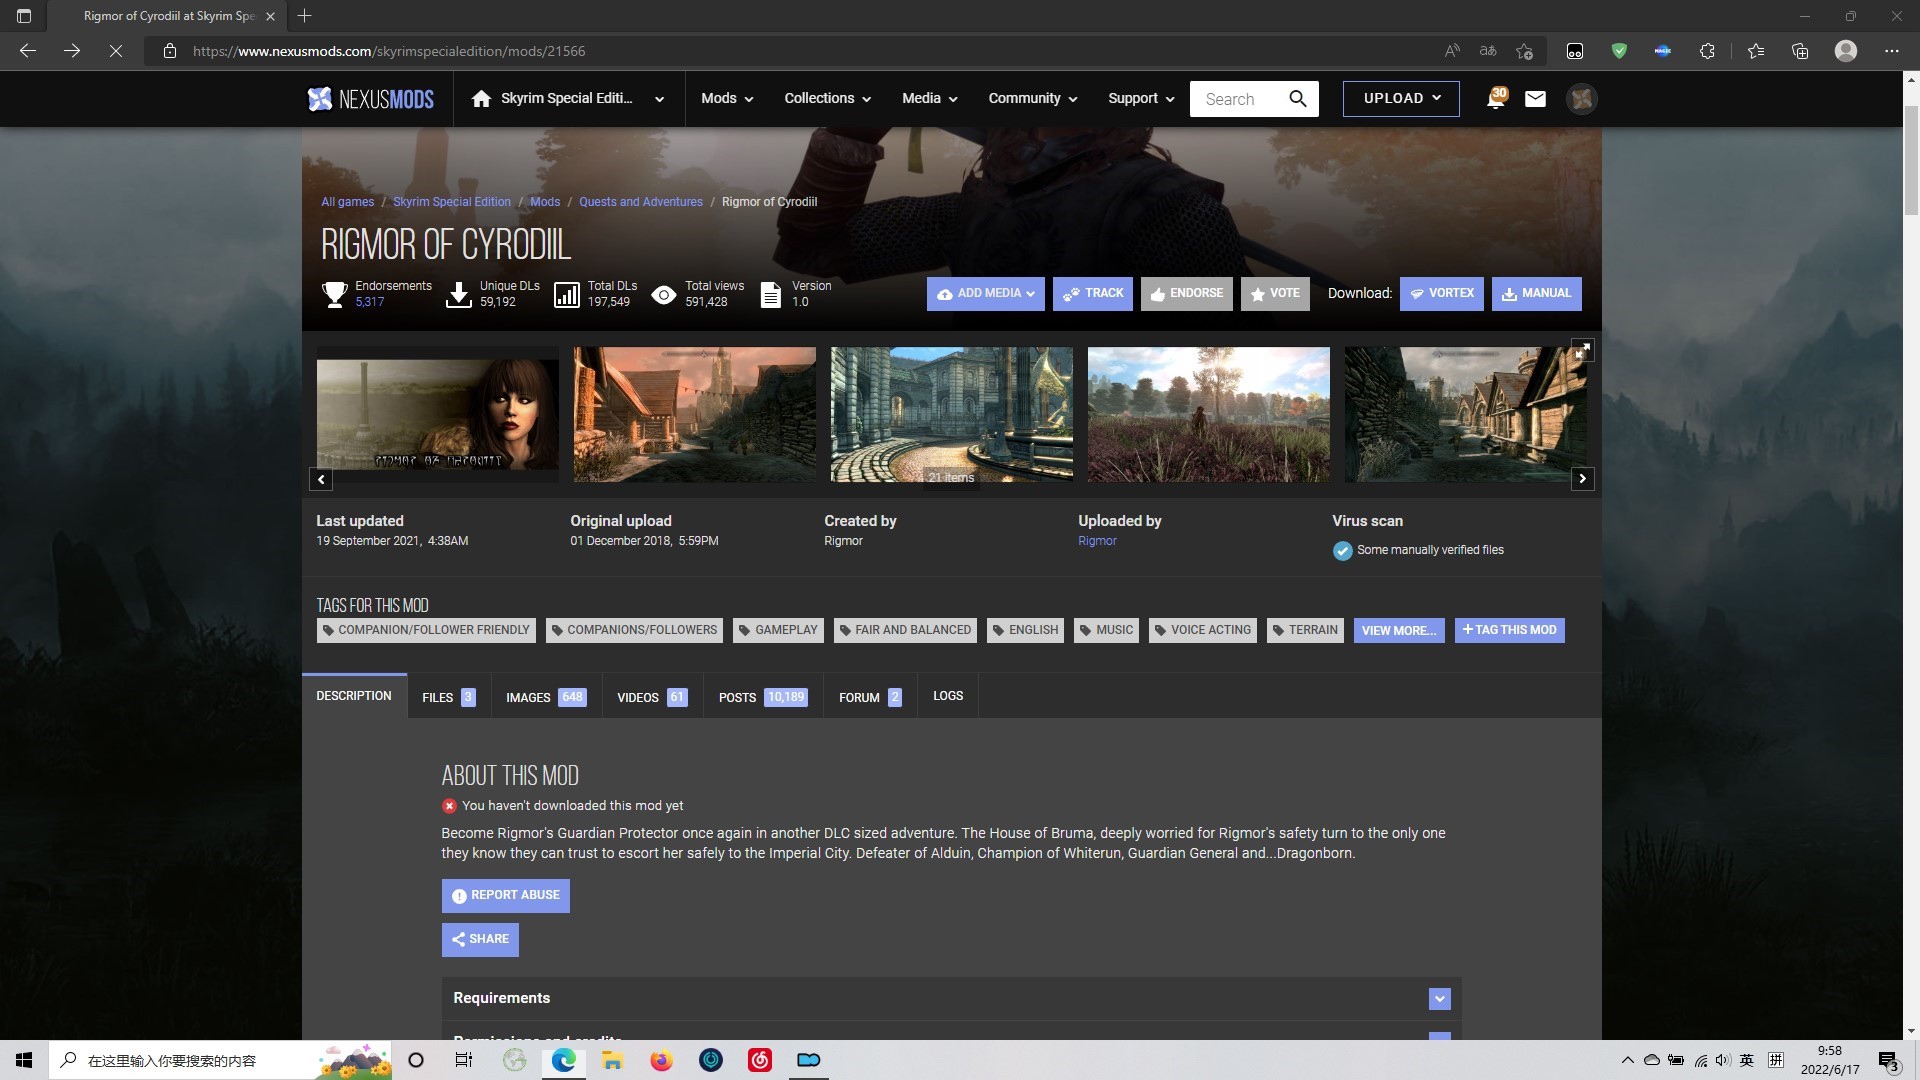The image size is (1920, 1080).
Task: Open the Rigmor portrait thumbnail
Action: click(x=438, y=415)
